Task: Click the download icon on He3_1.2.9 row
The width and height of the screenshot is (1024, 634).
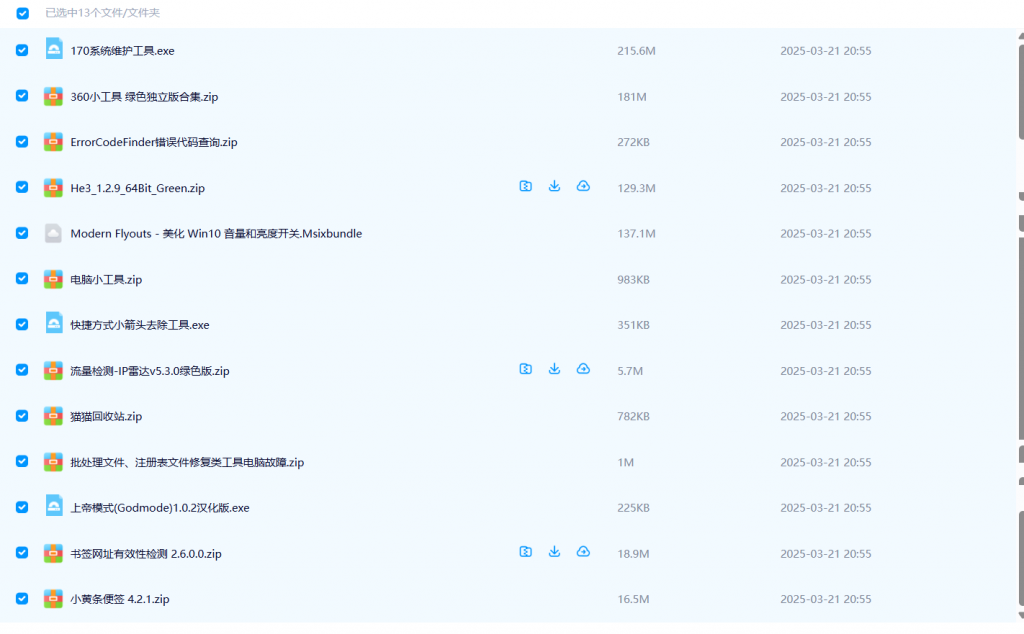Action: (554, 187)
